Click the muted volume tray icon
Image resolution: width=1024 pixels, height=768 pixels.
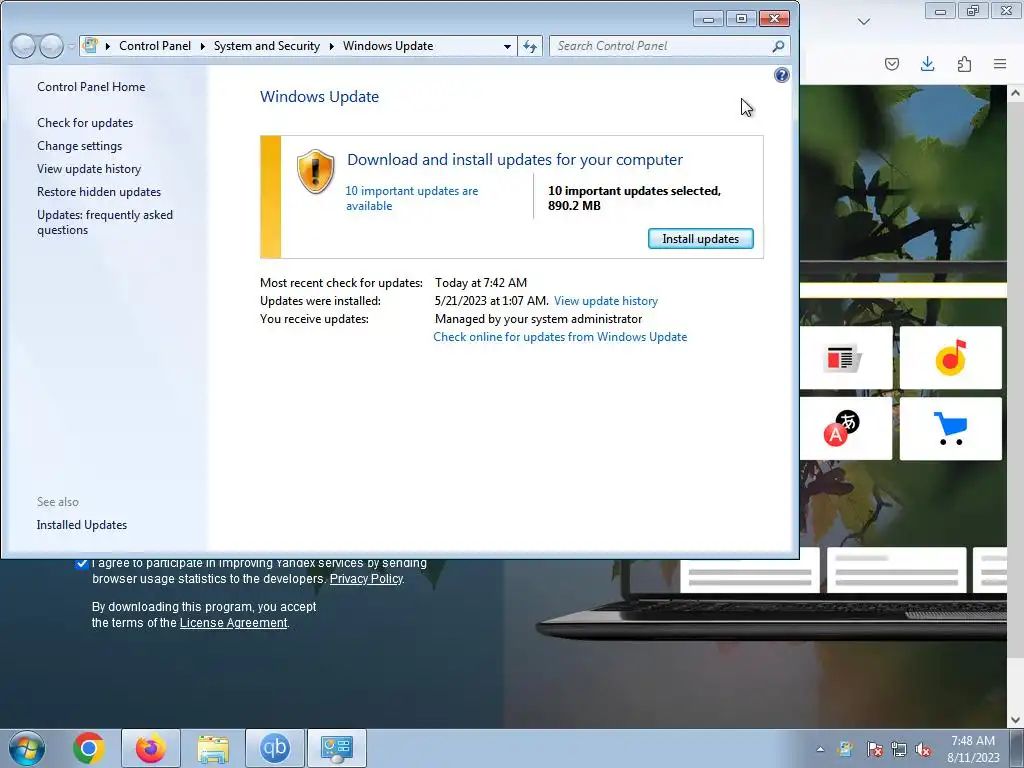(923, 749)
